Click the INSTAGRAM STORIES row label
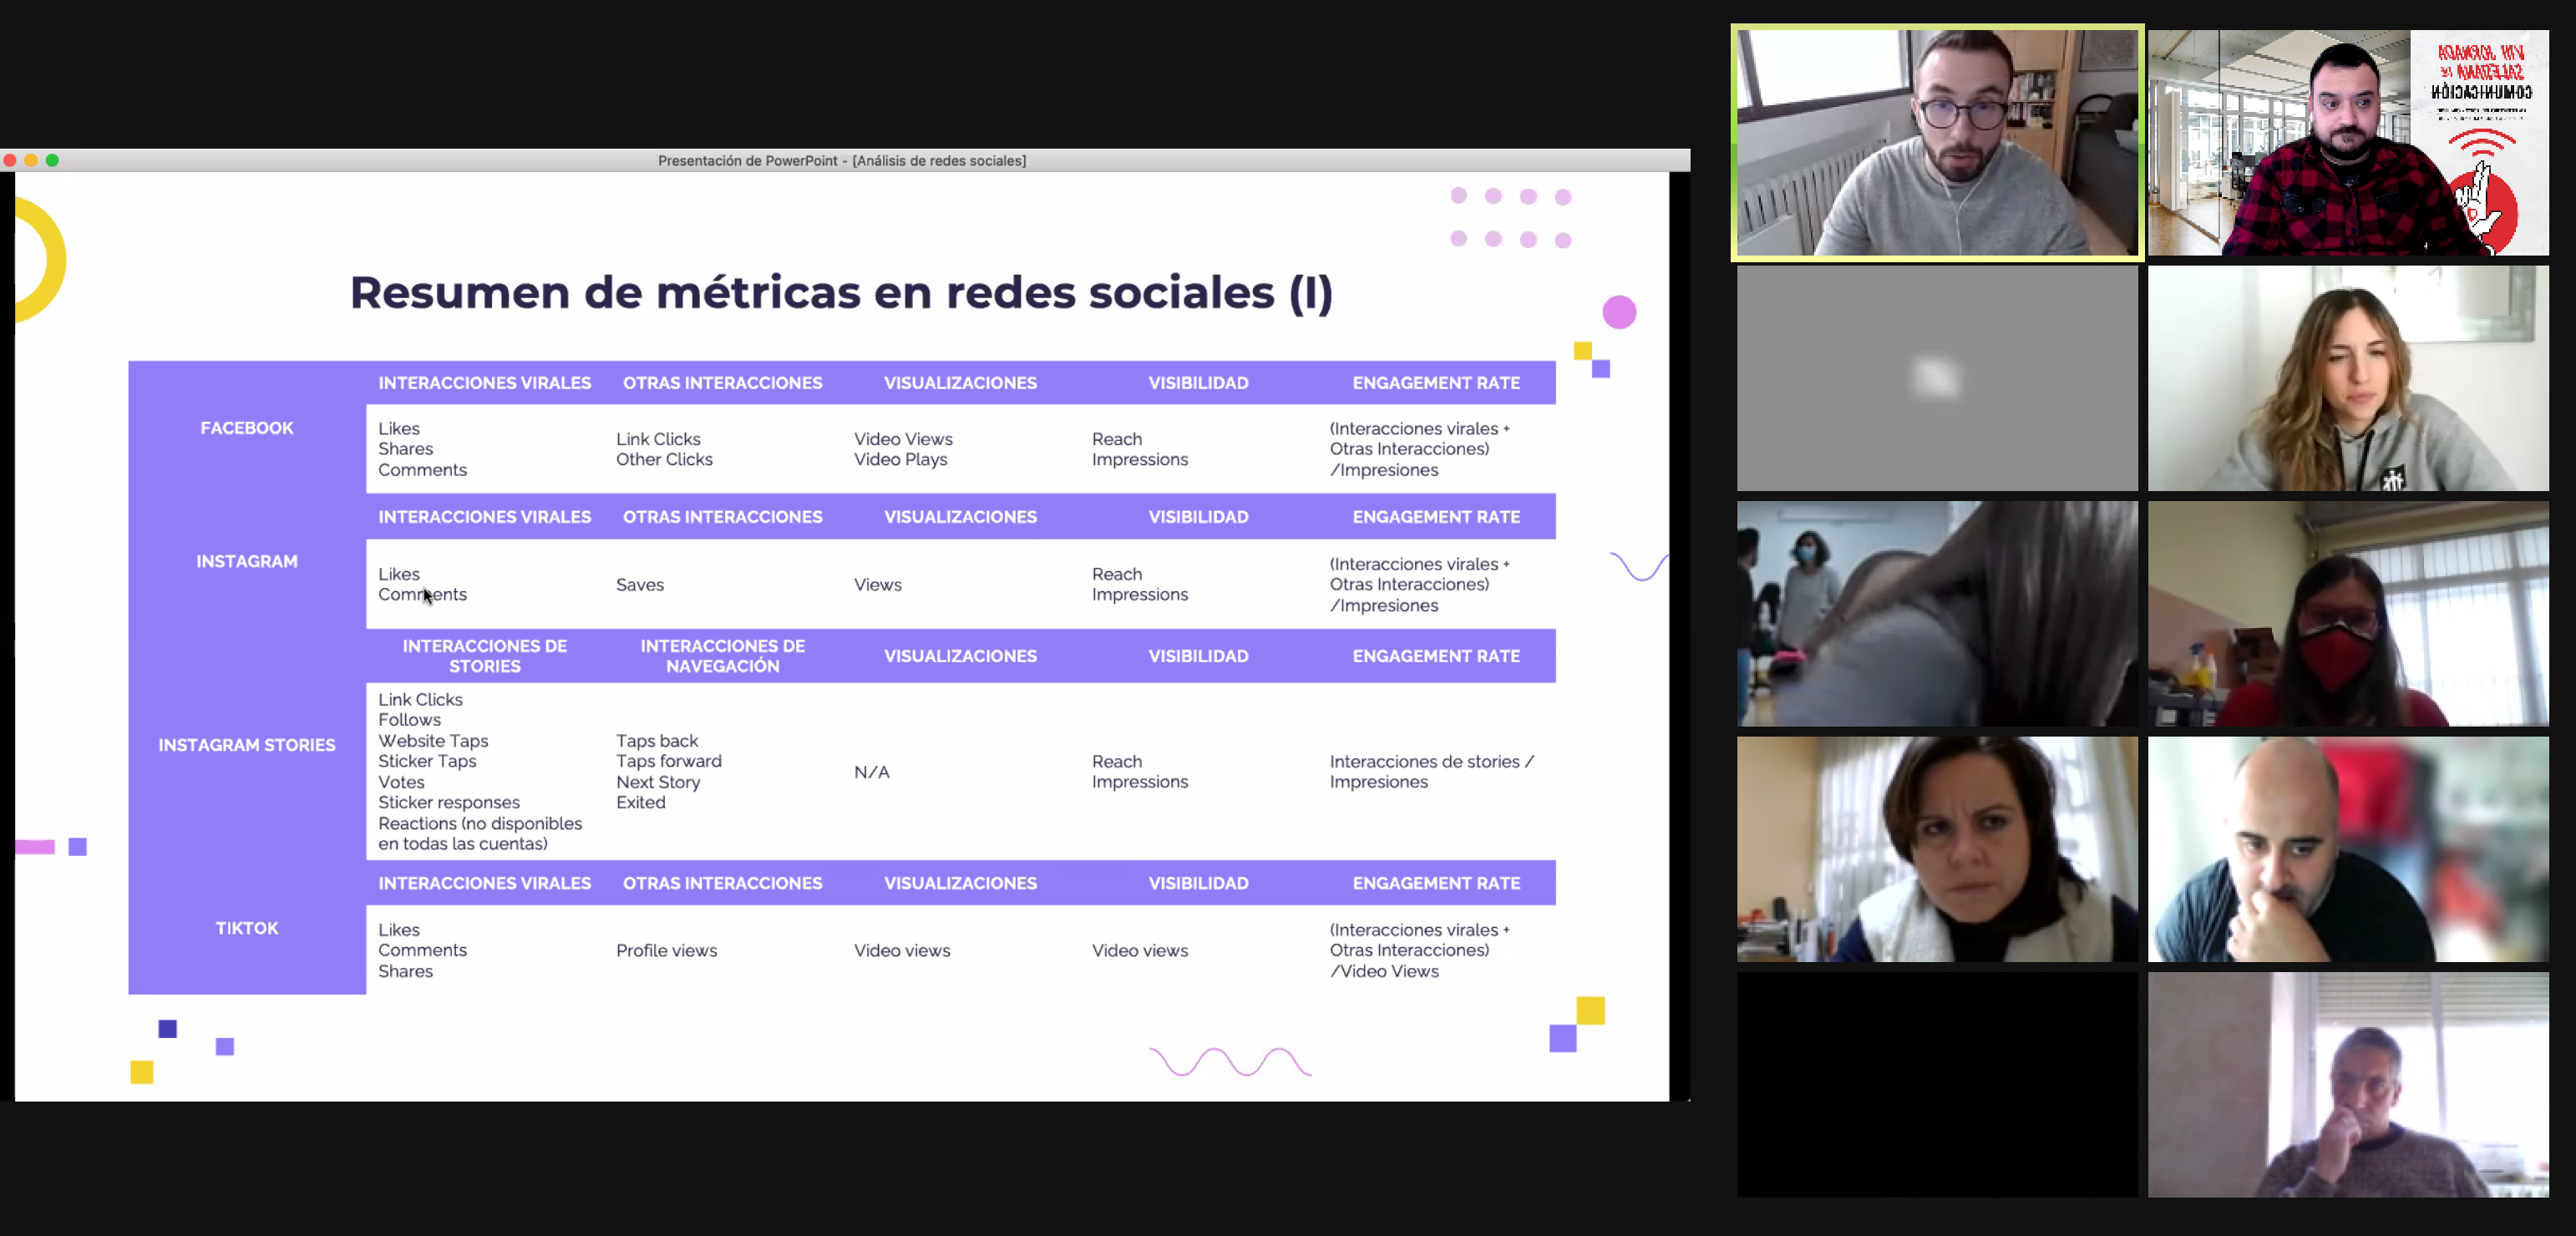Screen dimensions: 2576x1236 pyautogui.click(x=246, y=745)
